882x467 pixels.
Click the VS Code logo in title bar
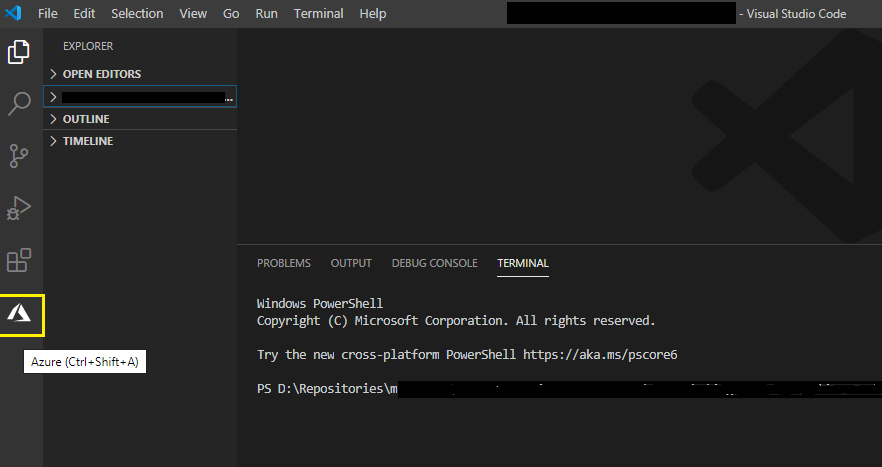[13, 13]
